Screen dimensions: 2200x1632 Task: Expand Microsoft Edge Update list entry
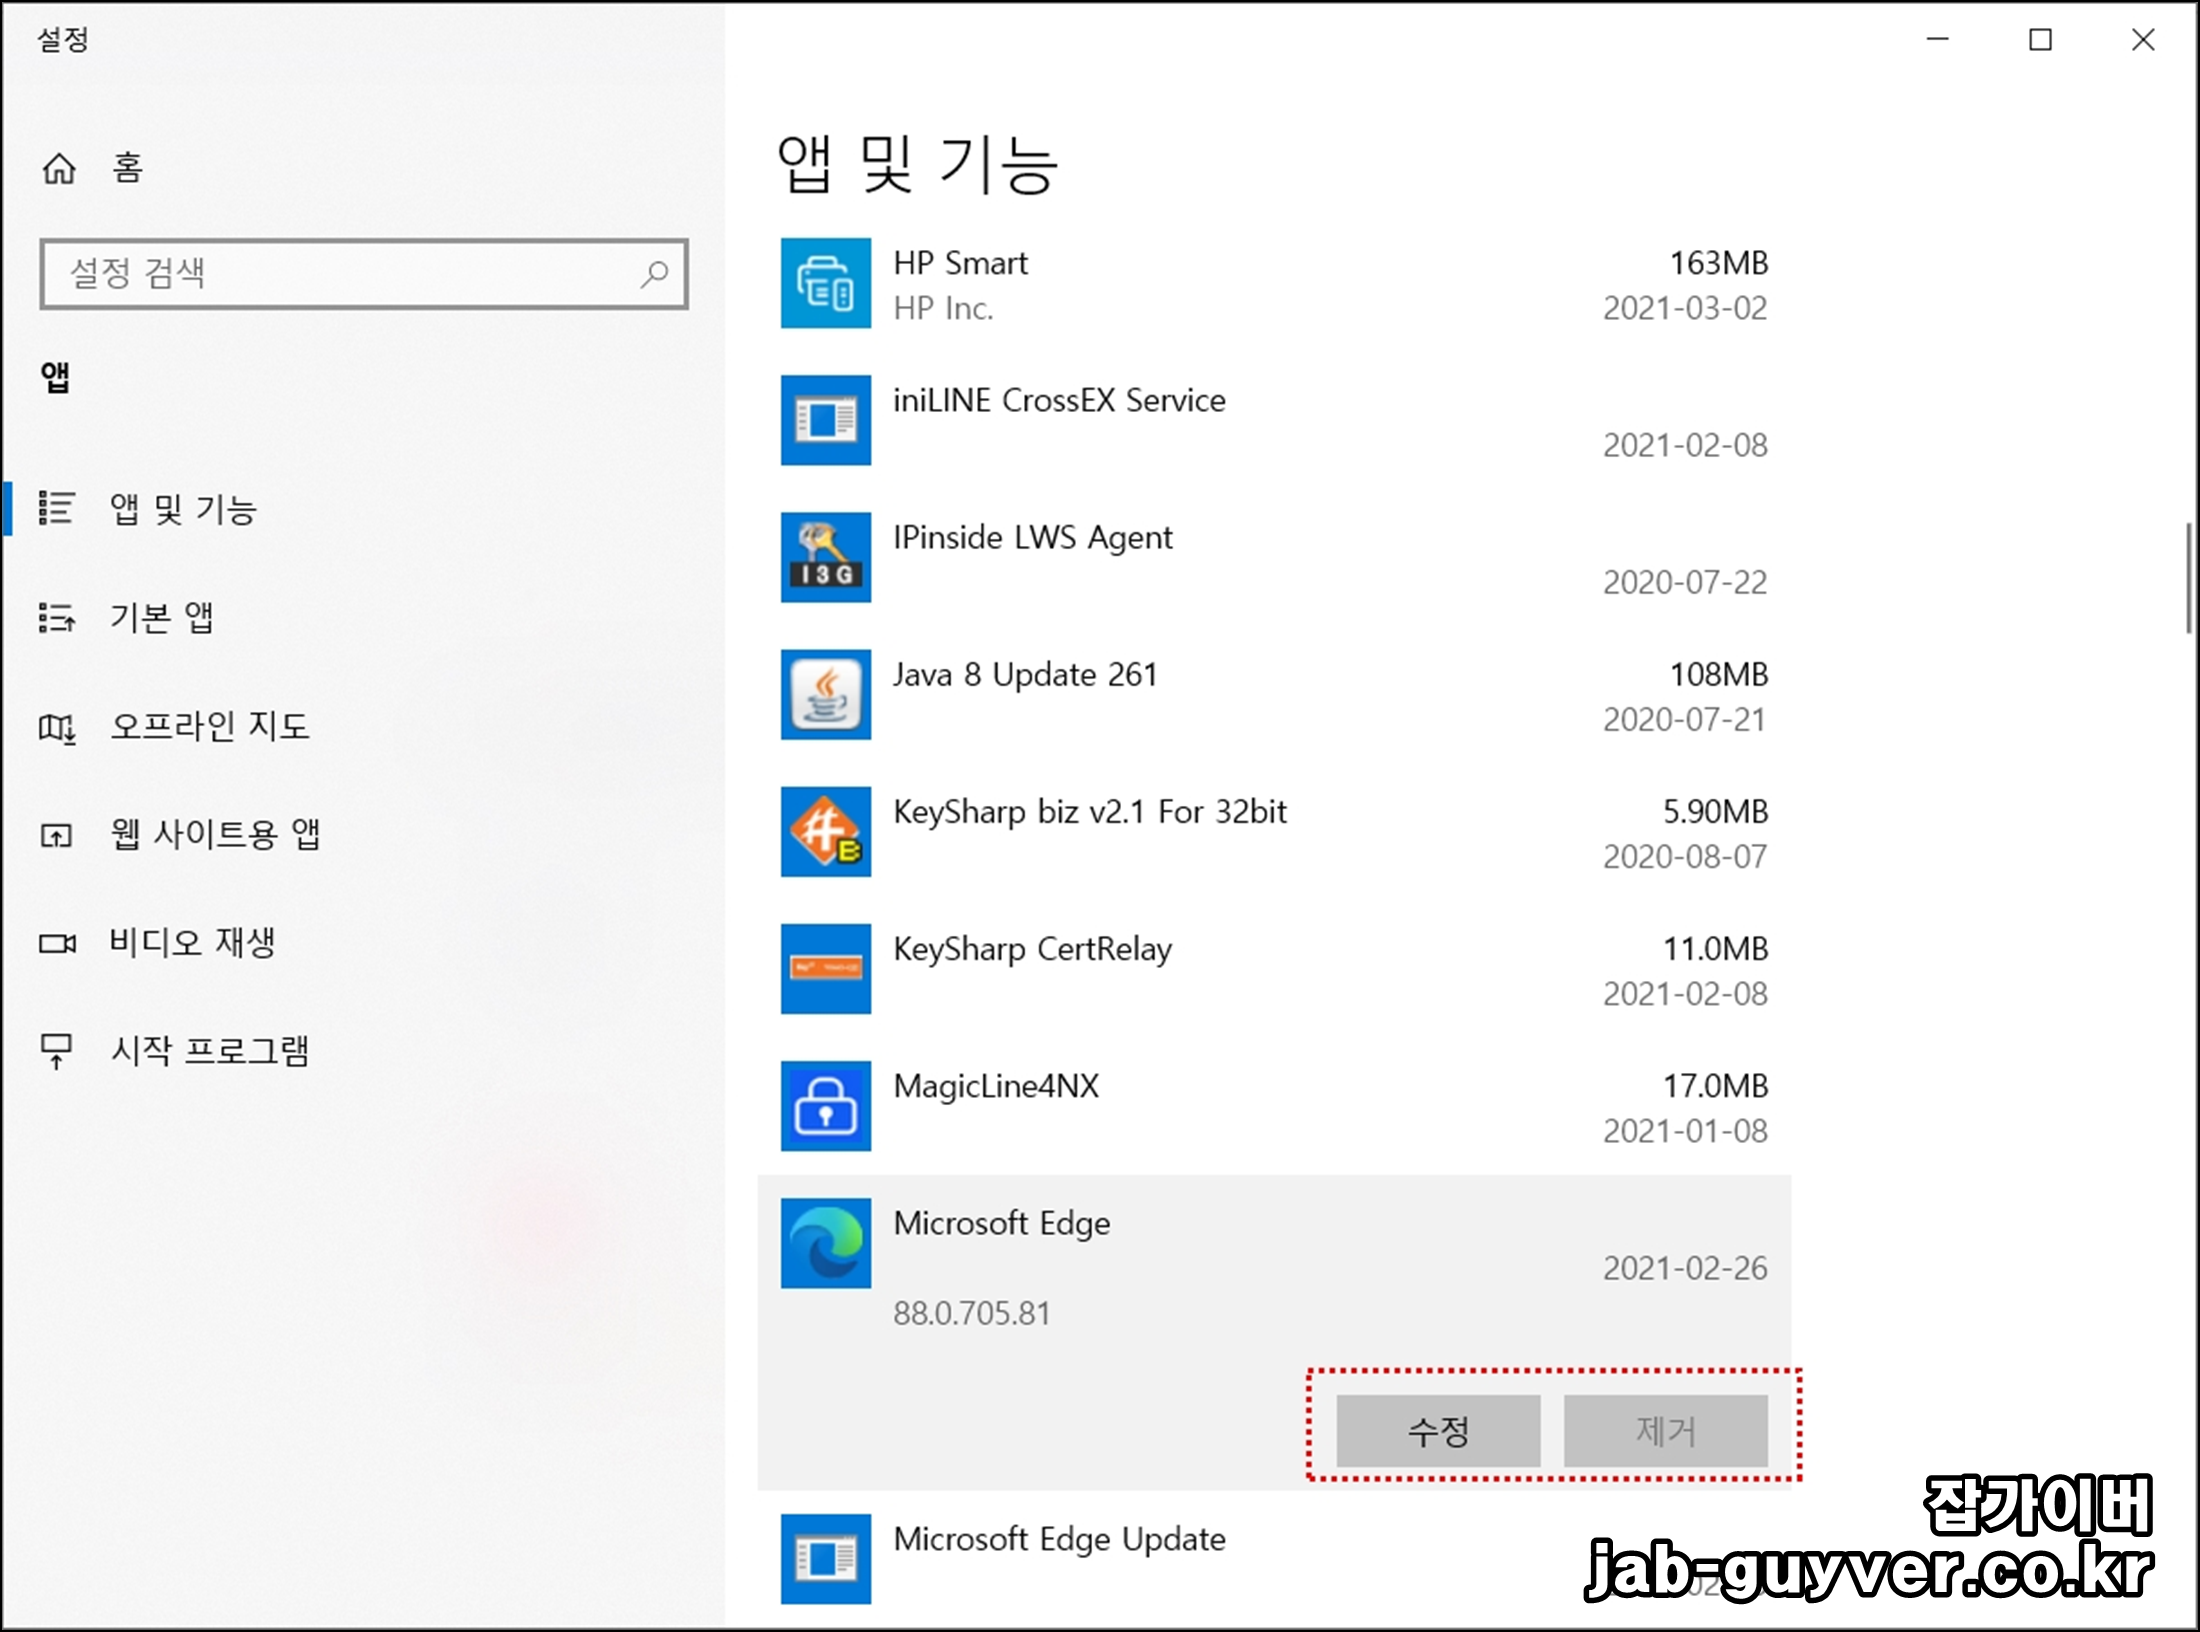click(x=1059, y=1540)
